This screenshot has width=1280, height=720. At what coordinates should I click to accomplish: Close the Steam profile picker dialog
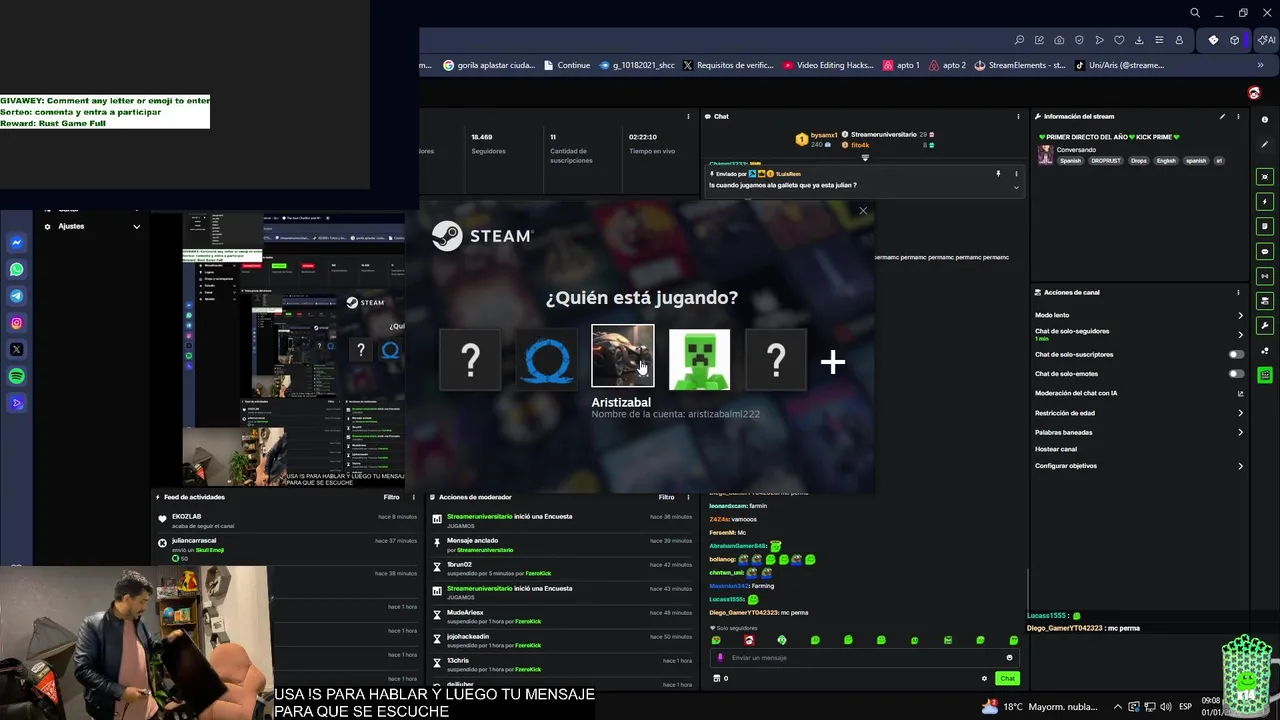[863, 210]
